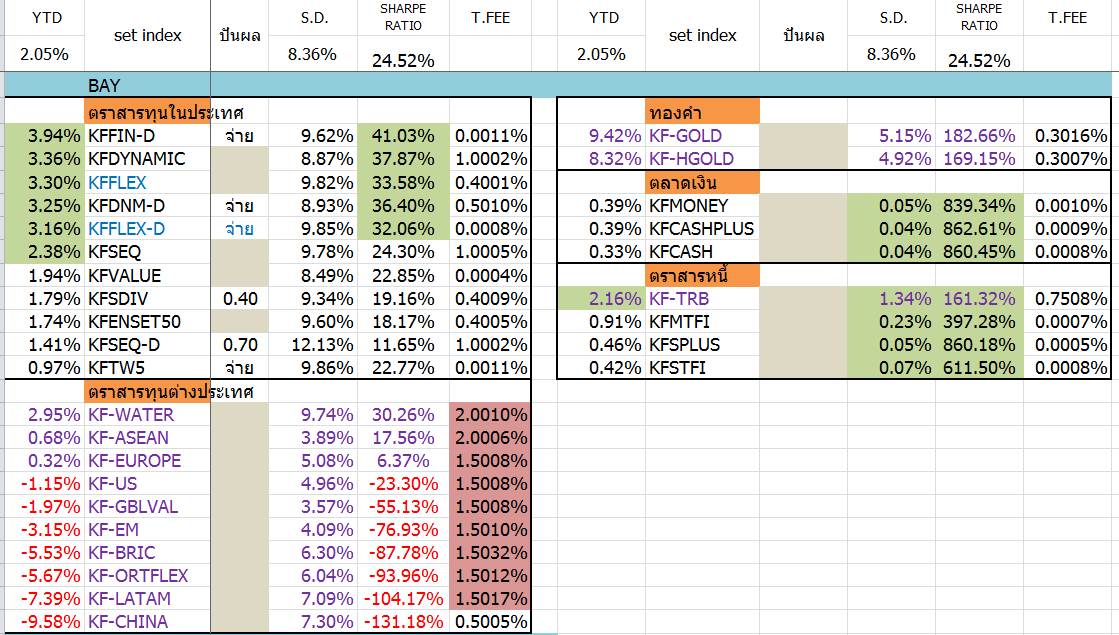Viewport: 1119px width, 635px height.
Task: Click the 397.28% Sharpe ratio cell
Action: [979, 321]
